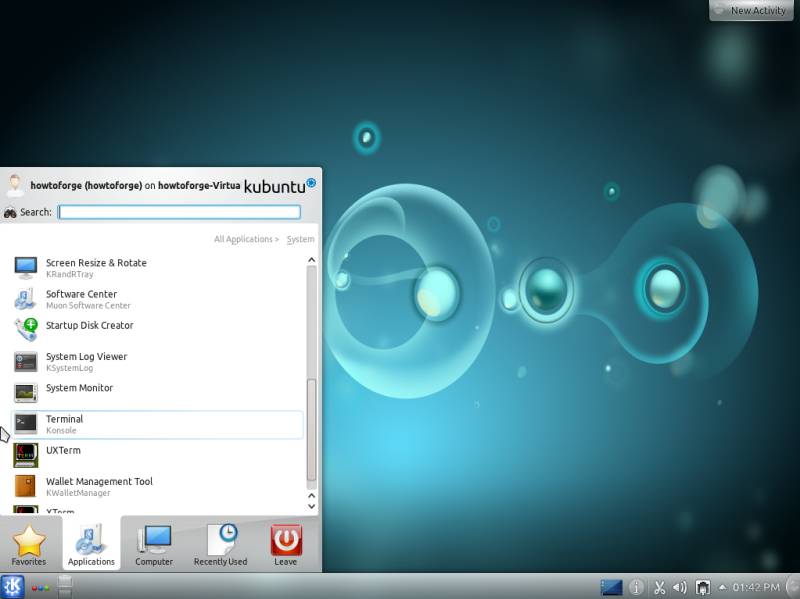Open the desktop pager widget
The height and width of the screenshot is (599, 800).
611,587
